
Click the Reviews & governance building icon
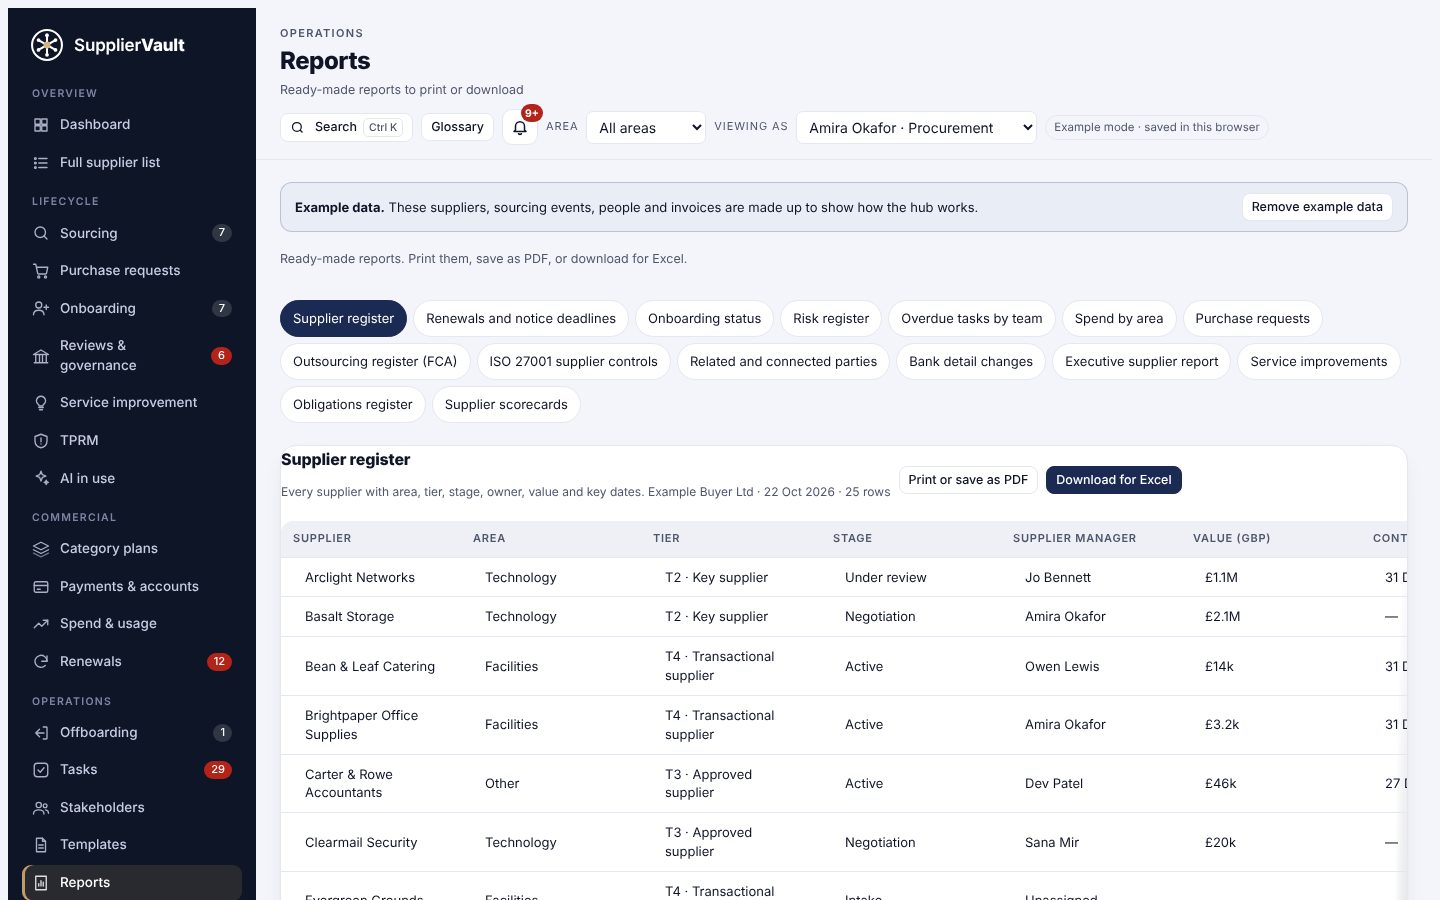(x=41, y=356)
